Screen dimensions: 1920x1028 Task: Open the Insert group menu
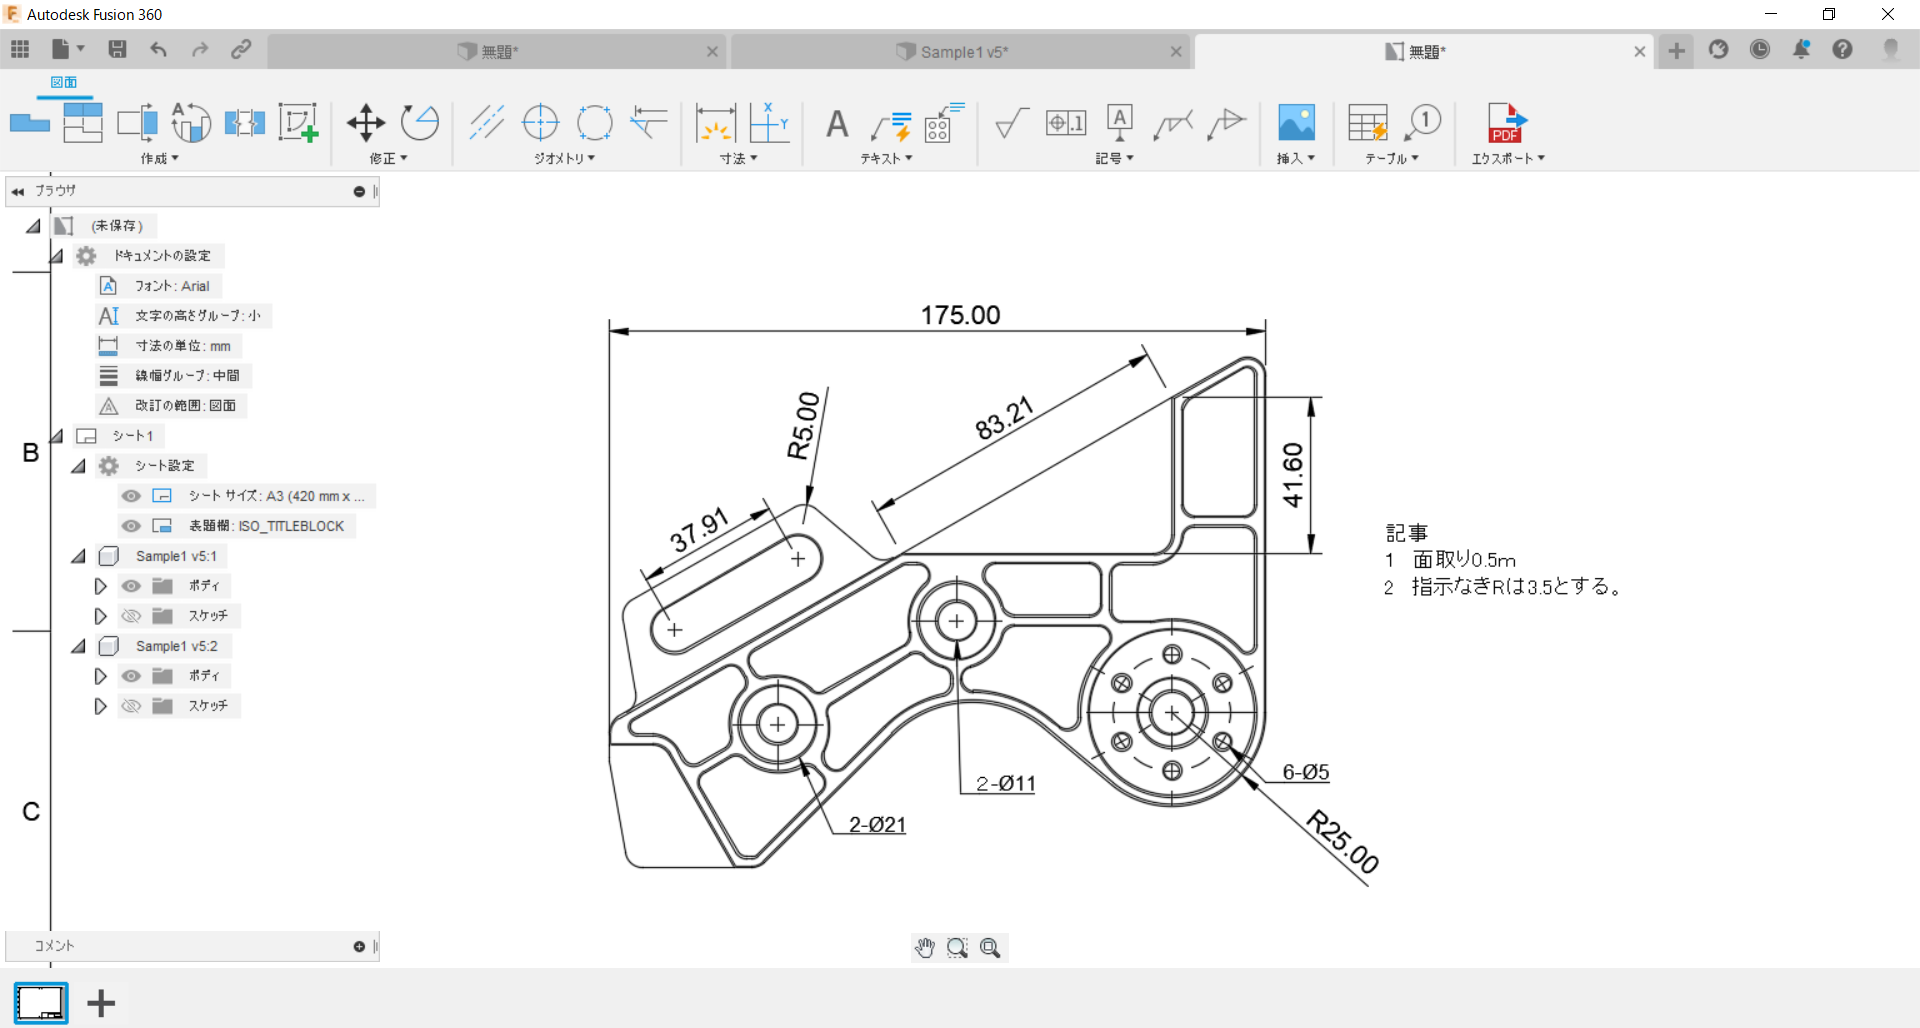point(1296,159)
